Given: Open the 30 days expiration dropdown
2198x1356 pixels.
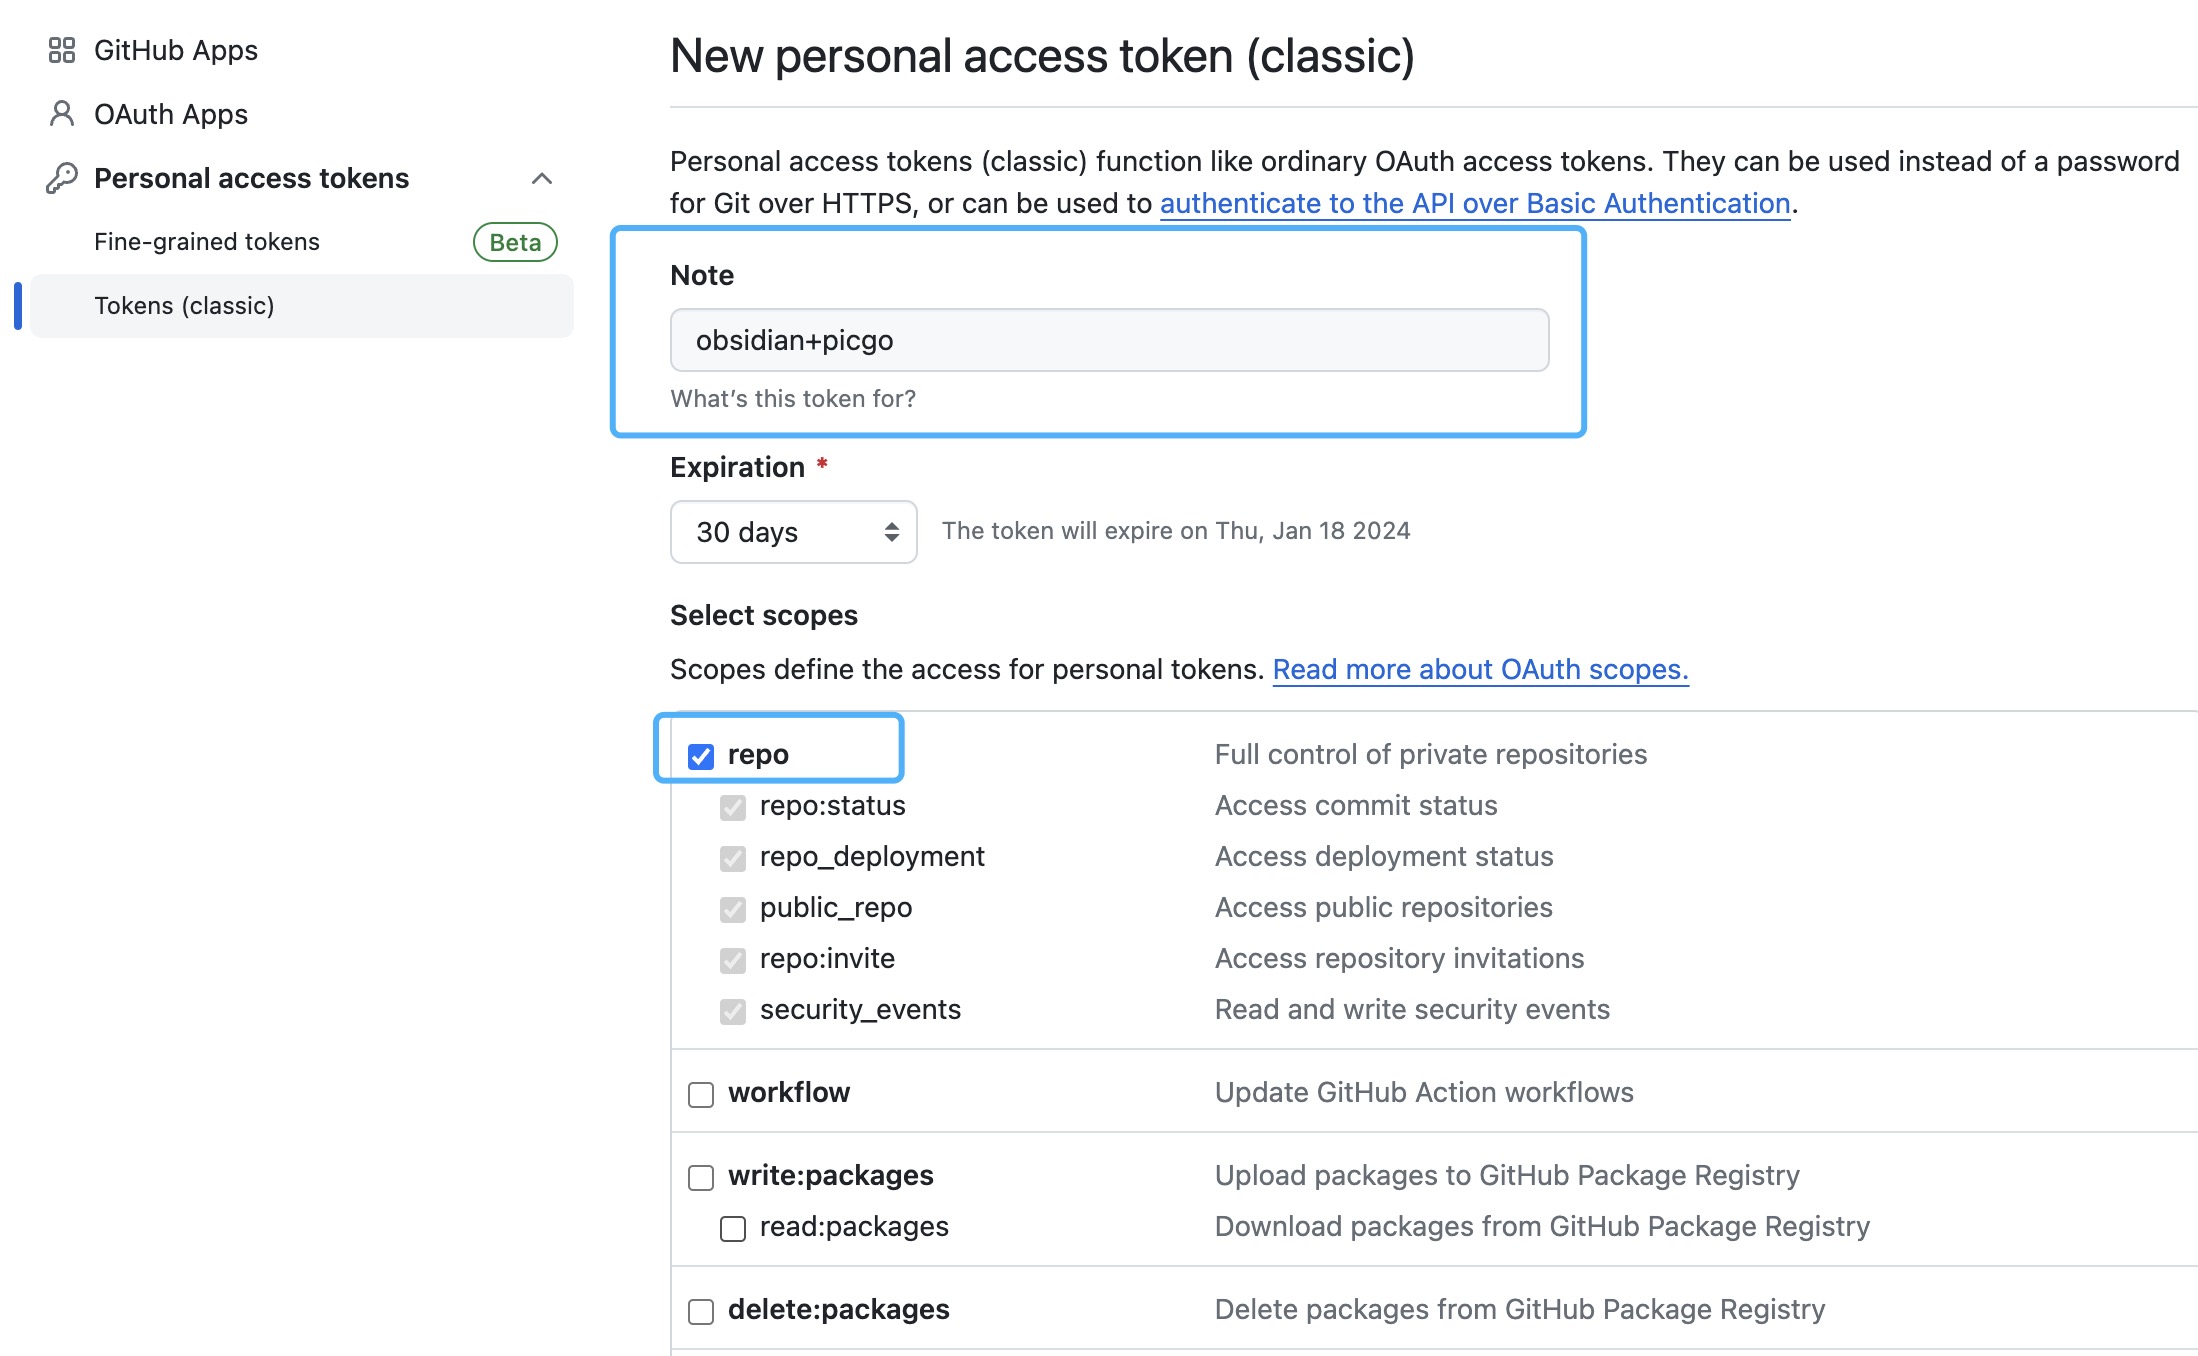Looking at the screenshot, I should coord(793,532).
